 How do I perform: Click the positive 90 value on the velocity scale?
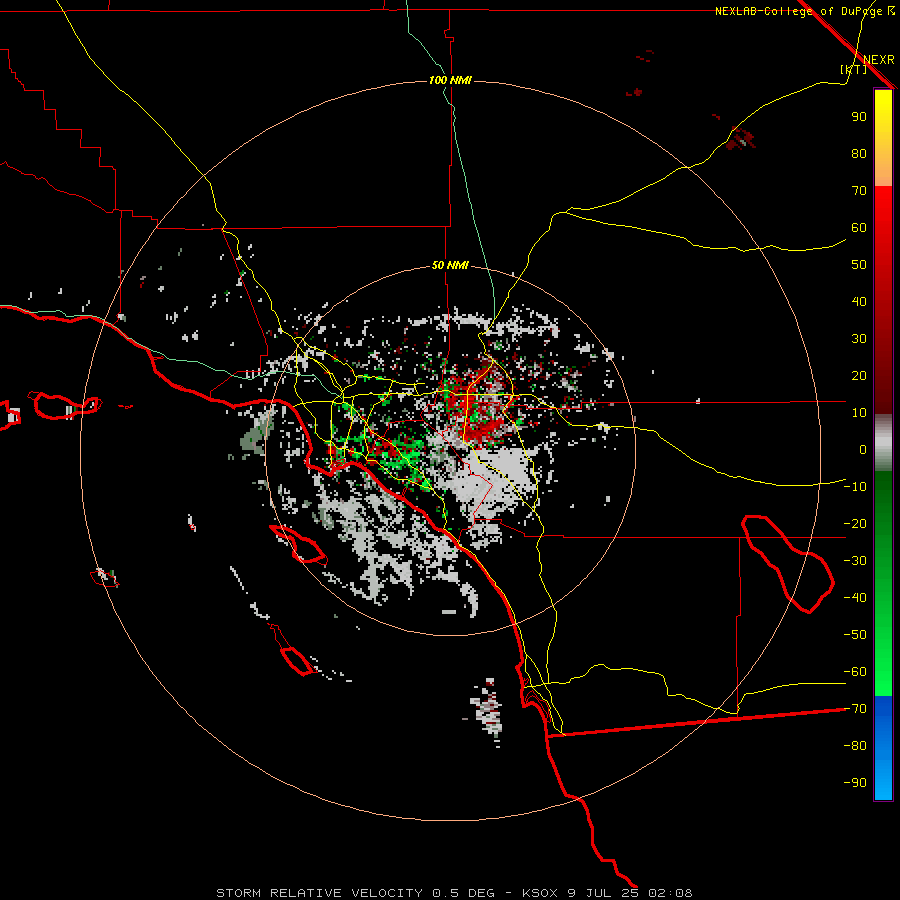pyautogui.click(x=859, y=117)
